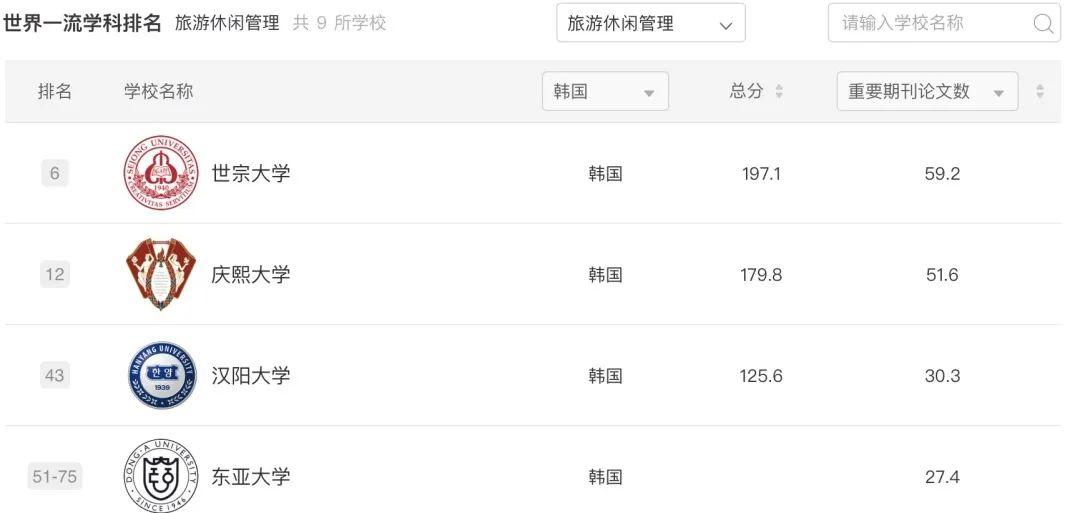Sort by 总分 using sort arrows
This screenshot has width=1080, height=513.
[779, 91]
